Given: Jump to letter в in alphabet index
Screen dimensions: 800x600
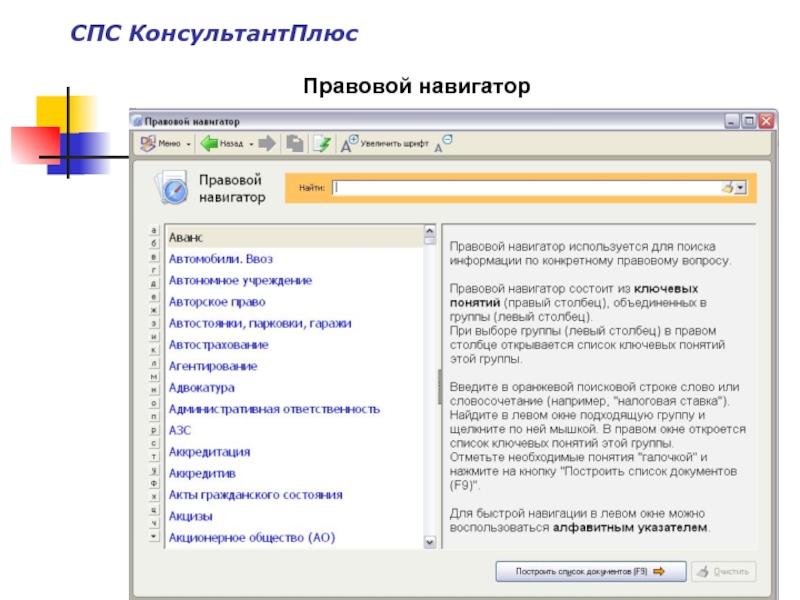Looking at the screenshot, I should click(x=154, y=257).
